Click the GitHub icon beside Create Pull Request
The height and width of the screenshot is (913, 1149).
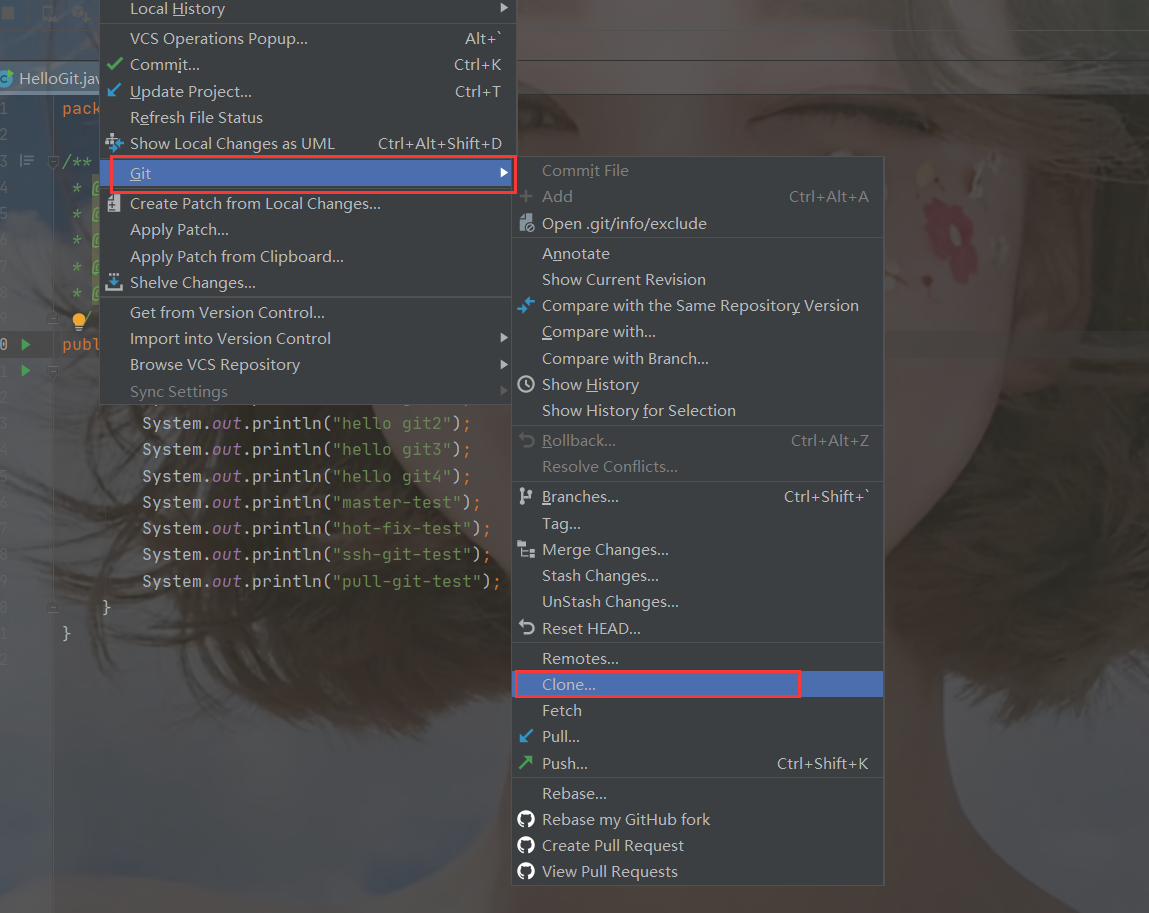click(526, 845)
